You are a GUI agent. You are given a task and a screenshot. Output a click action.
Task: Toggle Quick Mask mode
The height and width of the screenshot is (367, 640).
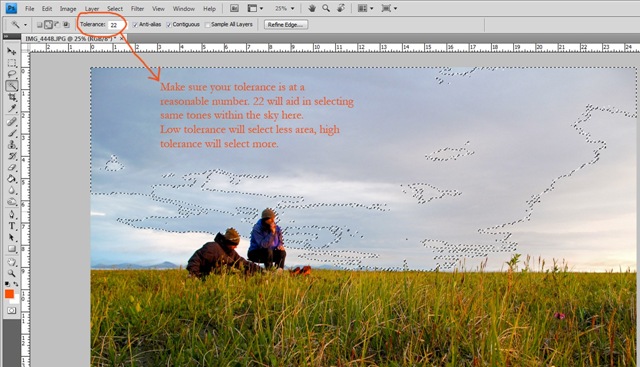coord(11,311)
